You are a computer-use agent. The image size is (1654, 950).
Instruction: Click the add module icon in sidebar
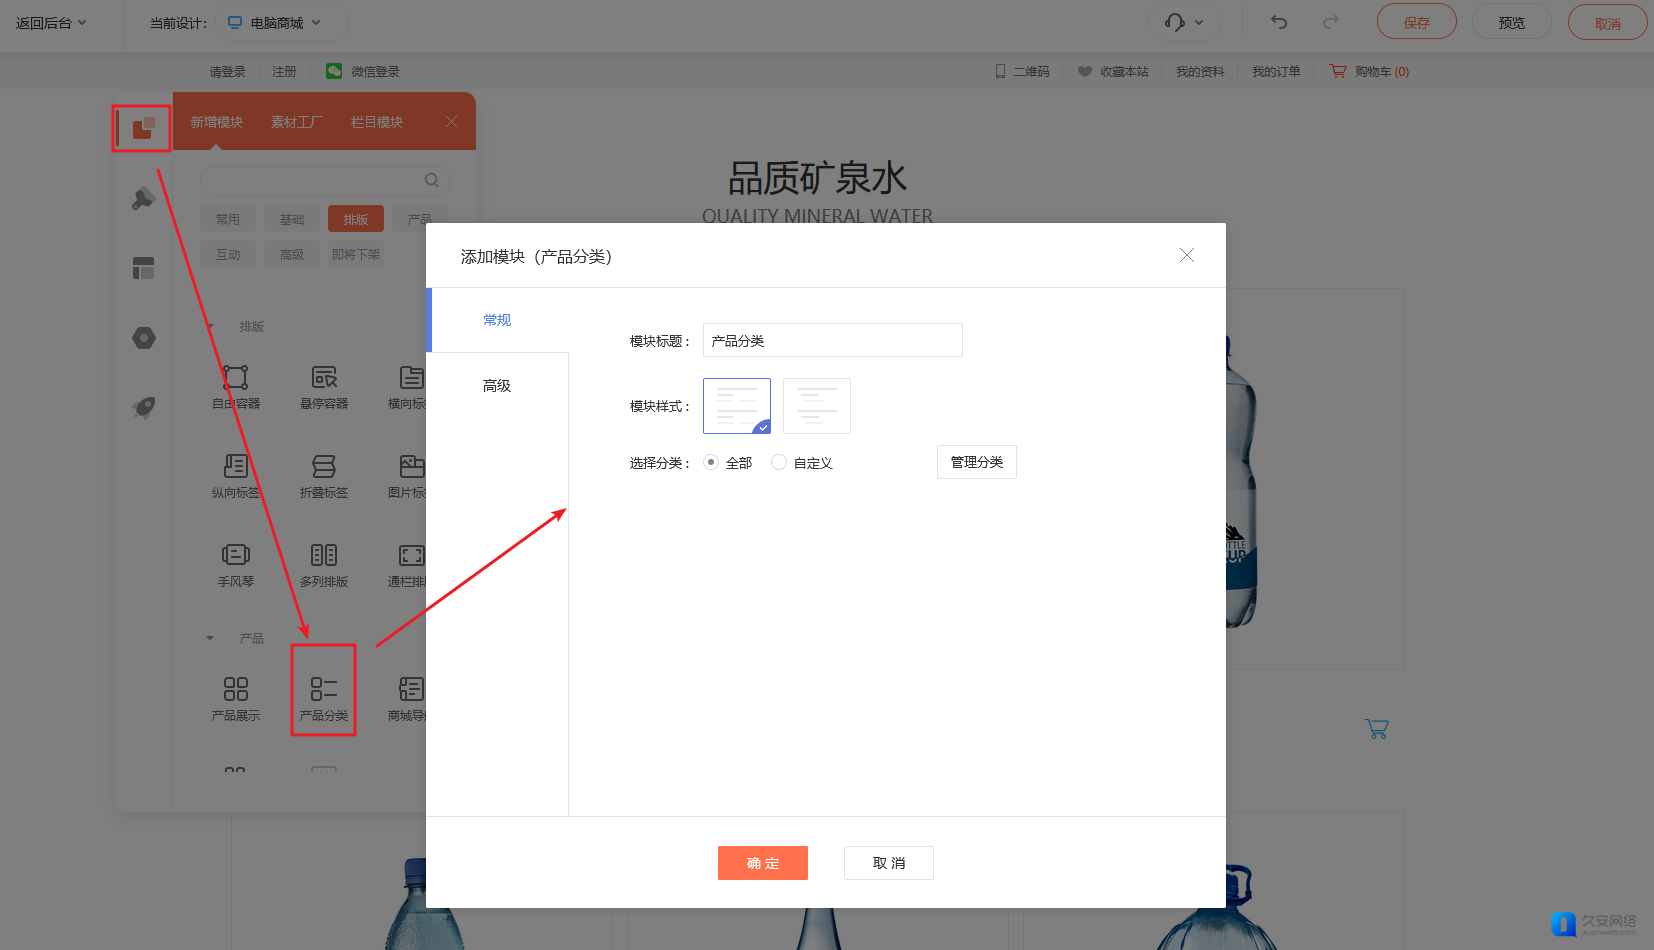point(143,128)
